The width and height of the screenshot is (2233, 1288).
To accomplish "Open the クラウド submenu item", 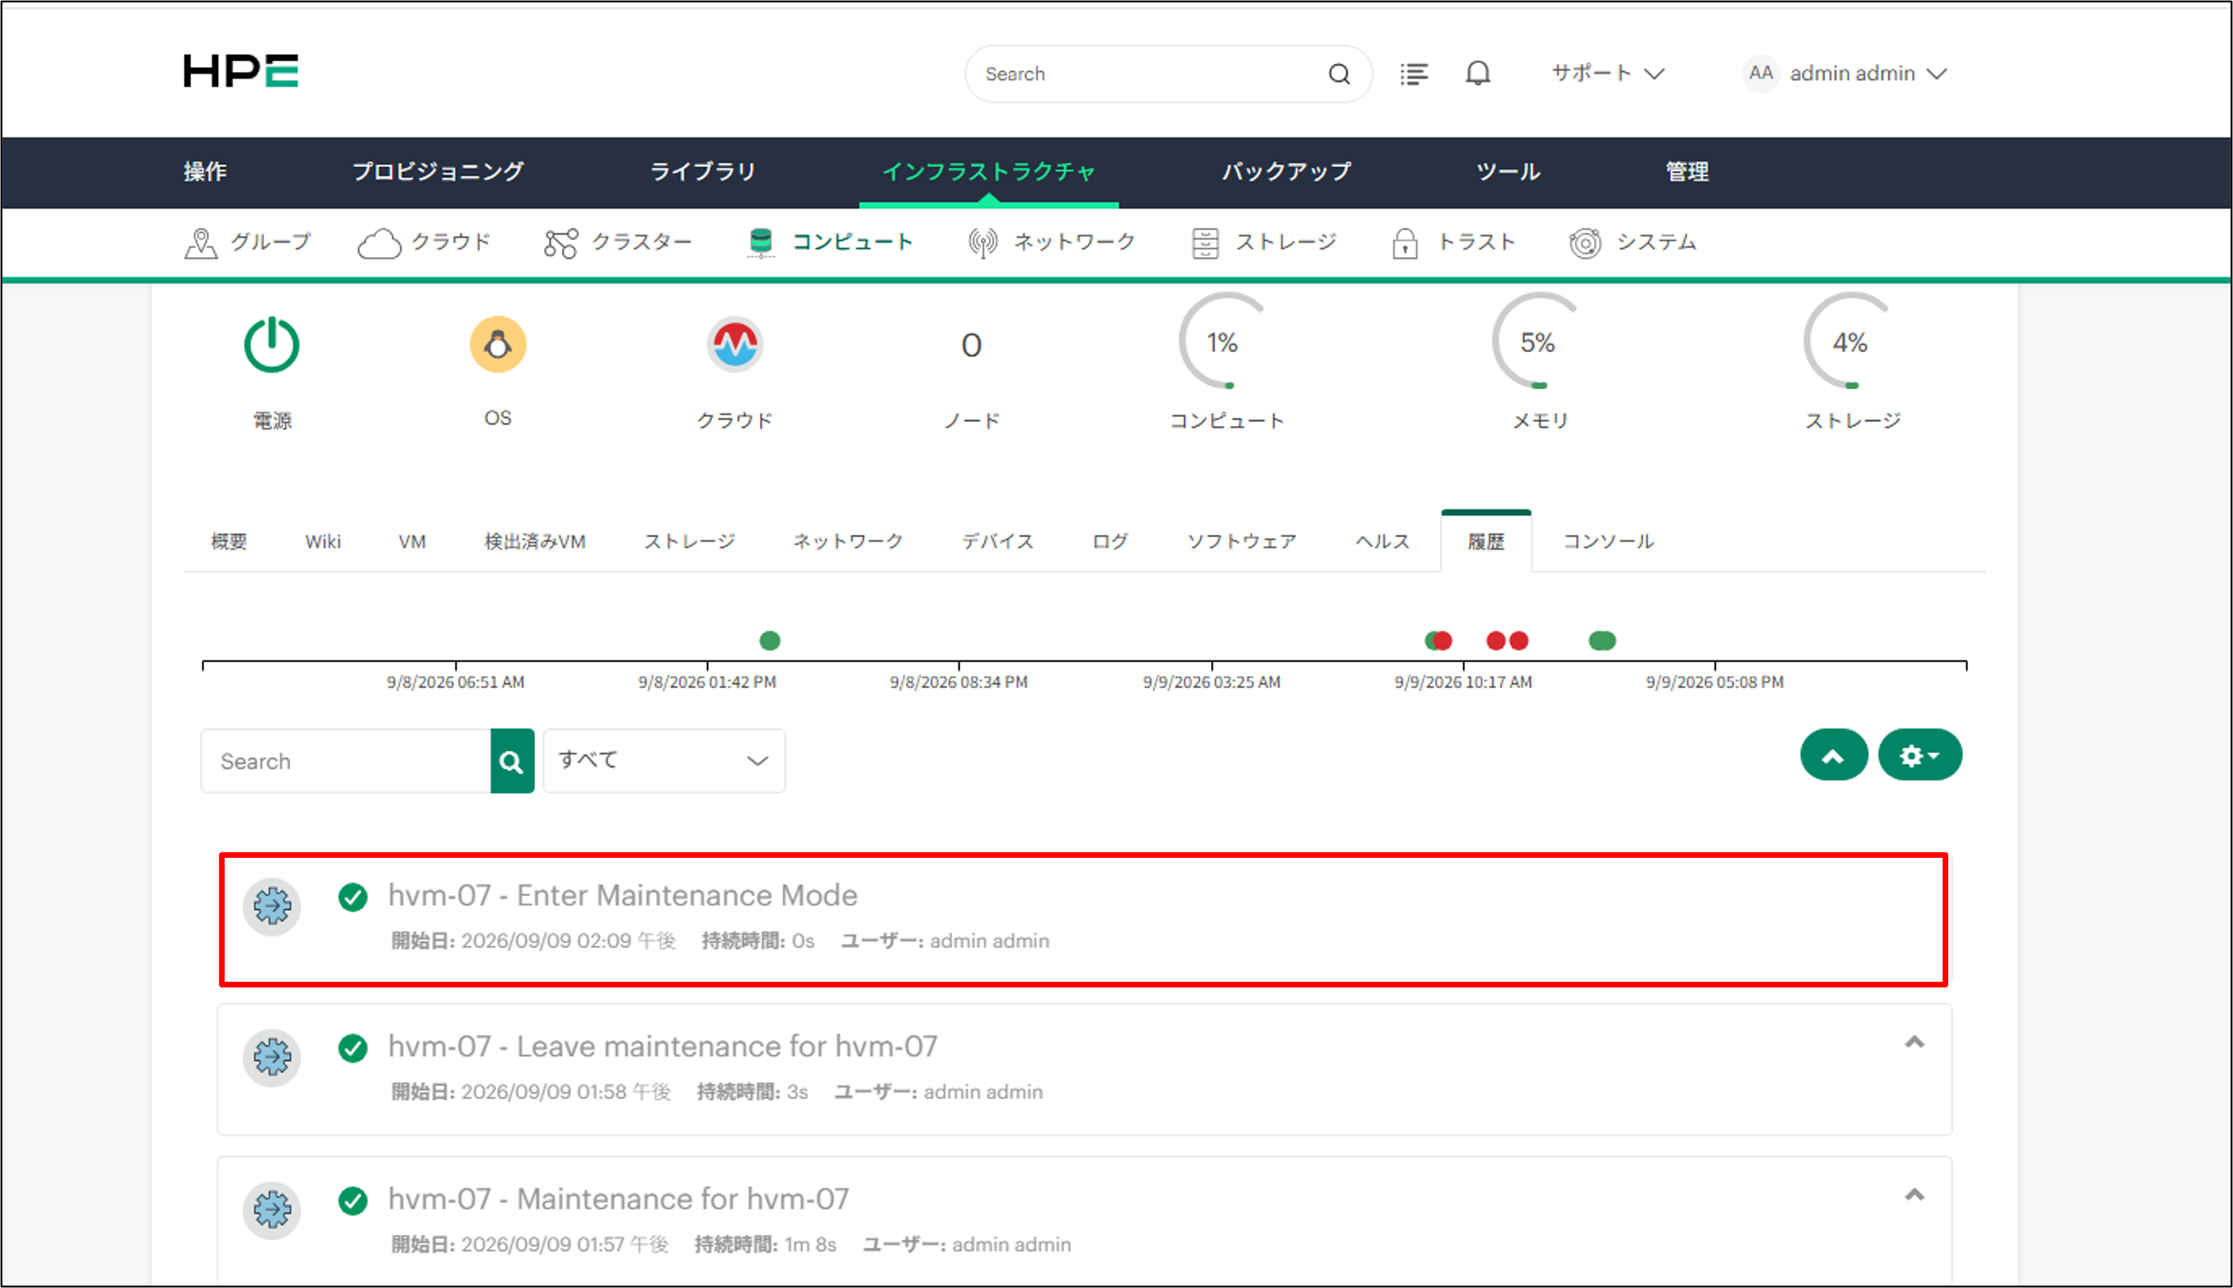I will (x=424, y=243).
